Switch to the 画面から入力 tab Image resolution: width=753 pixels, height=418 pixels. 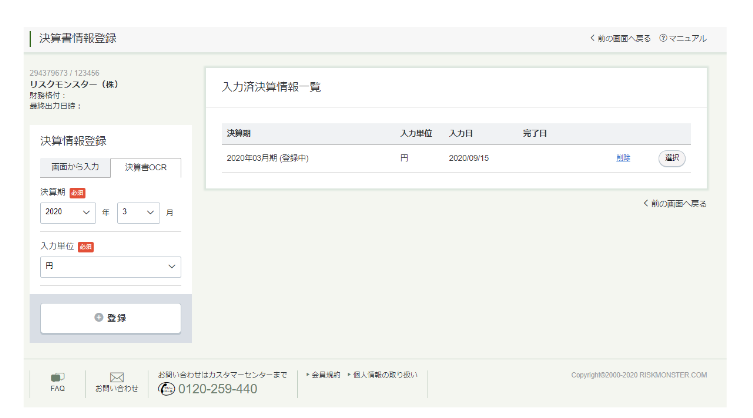point(75,167)
